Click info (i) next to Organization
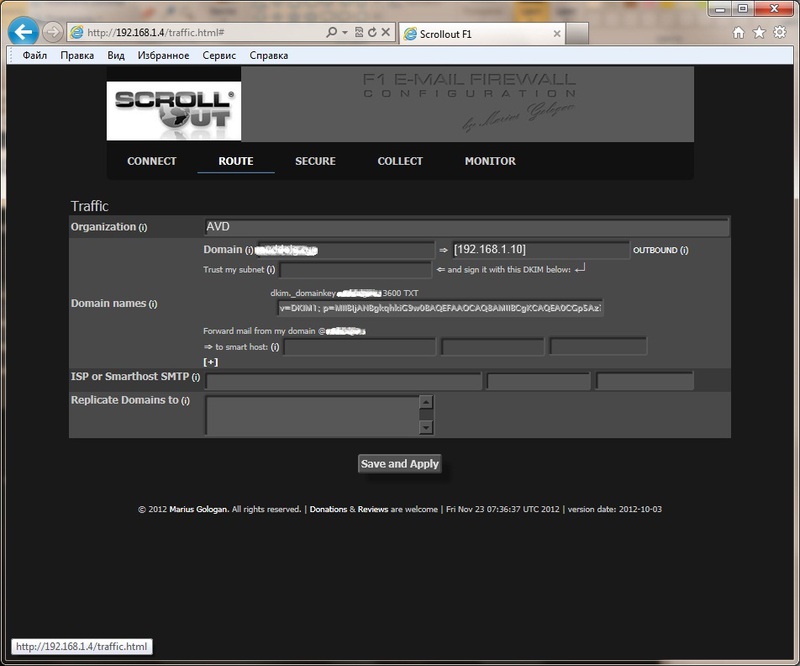Viewport: 800px width, 666px height. pos(143,228)
